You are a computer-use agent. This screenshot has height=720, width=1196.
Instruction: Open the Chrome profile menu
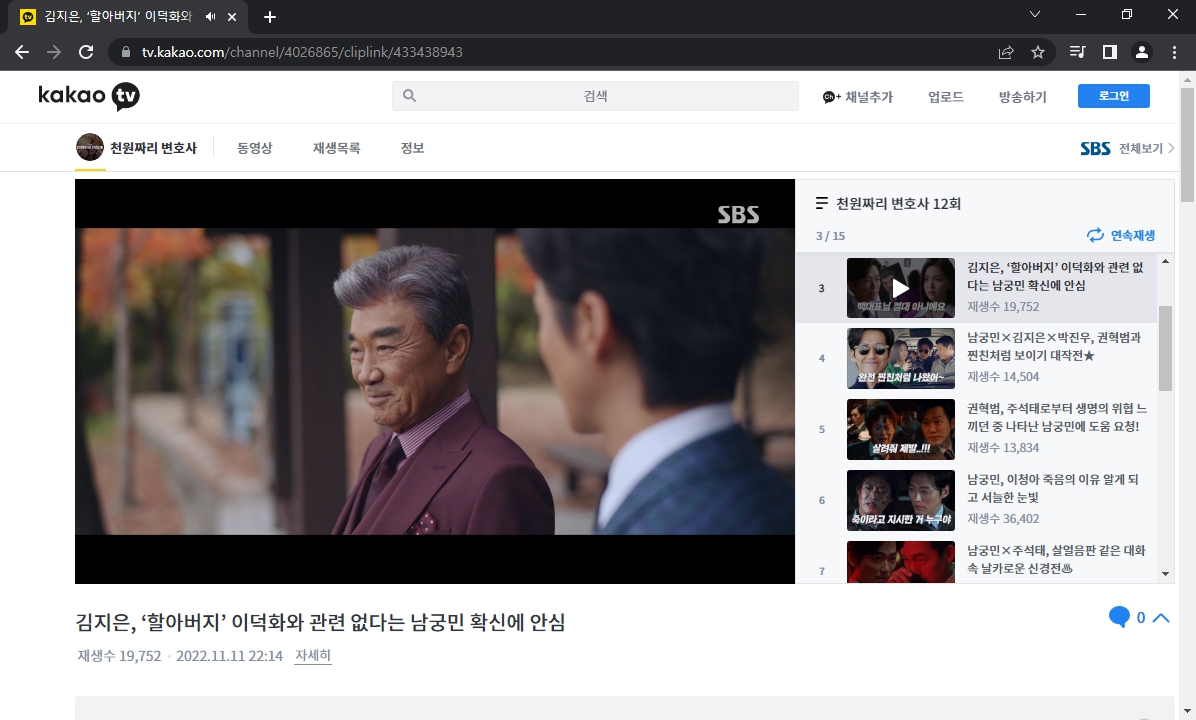click(1142, 52)
